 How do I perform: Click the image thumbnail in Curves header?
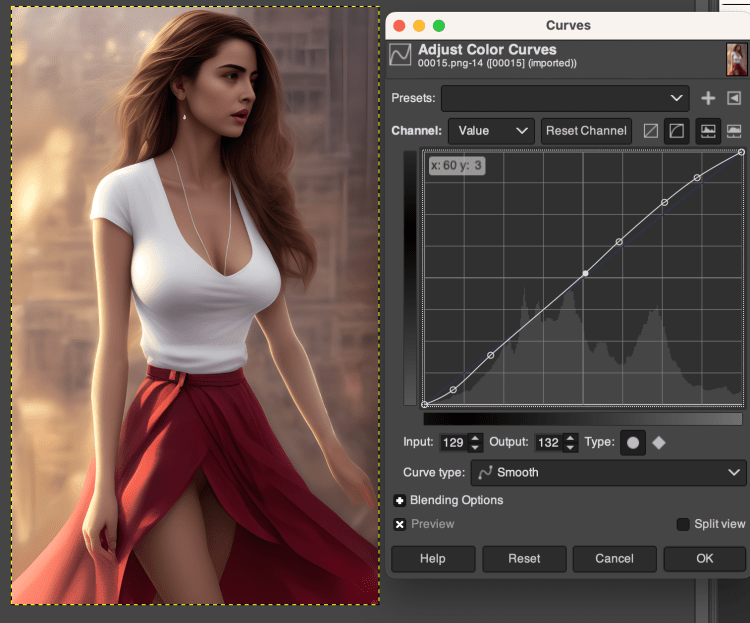pos(736,59)
